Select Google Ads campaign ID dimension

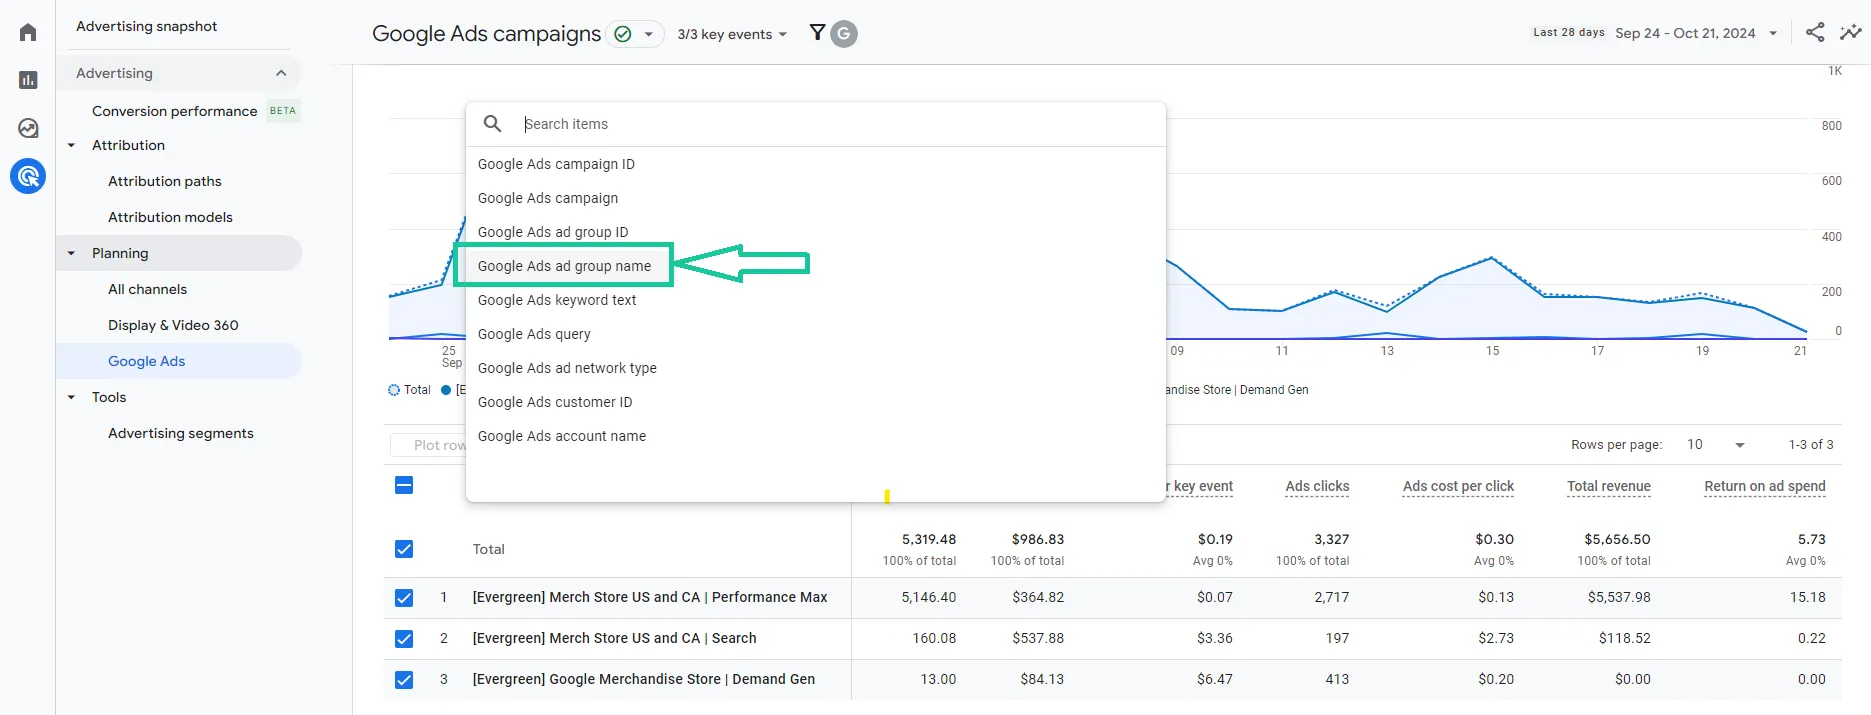(x=556, y=164)
